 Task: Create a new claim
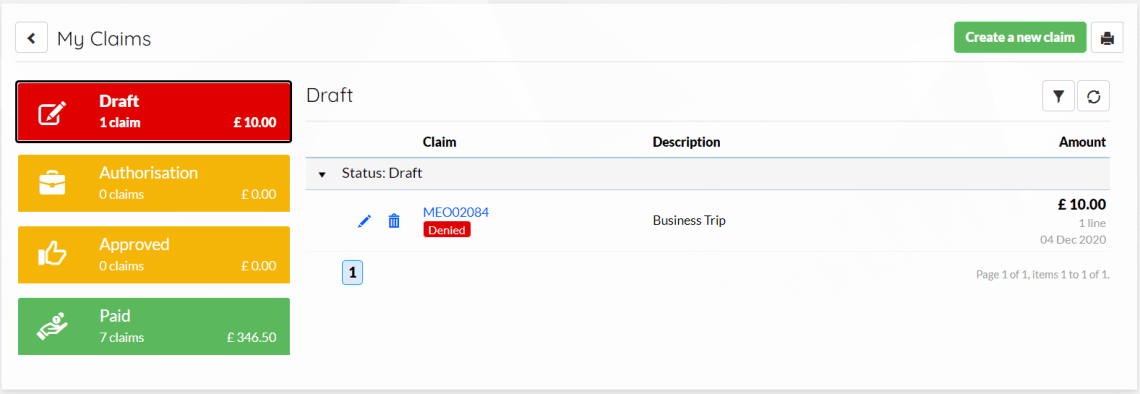pos(1020,38)
